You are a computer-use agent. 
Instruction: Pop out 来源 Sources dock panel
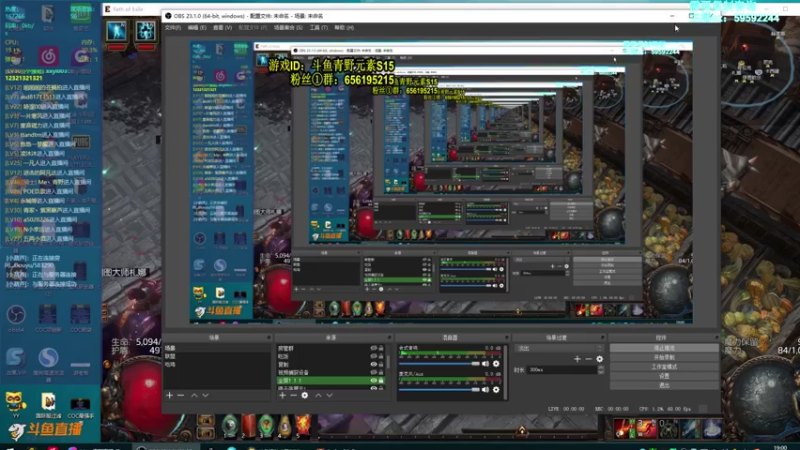point(389,337)
